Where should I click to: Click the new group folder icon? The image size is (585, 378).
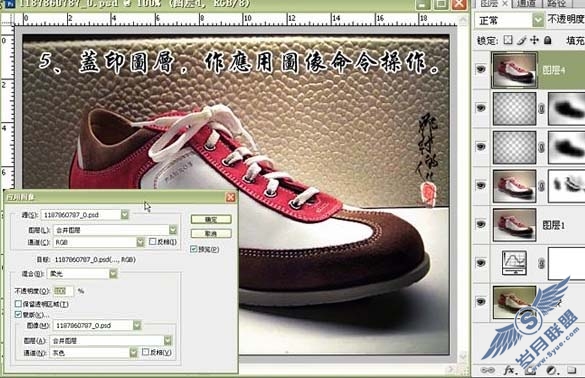tap(572, 370)
